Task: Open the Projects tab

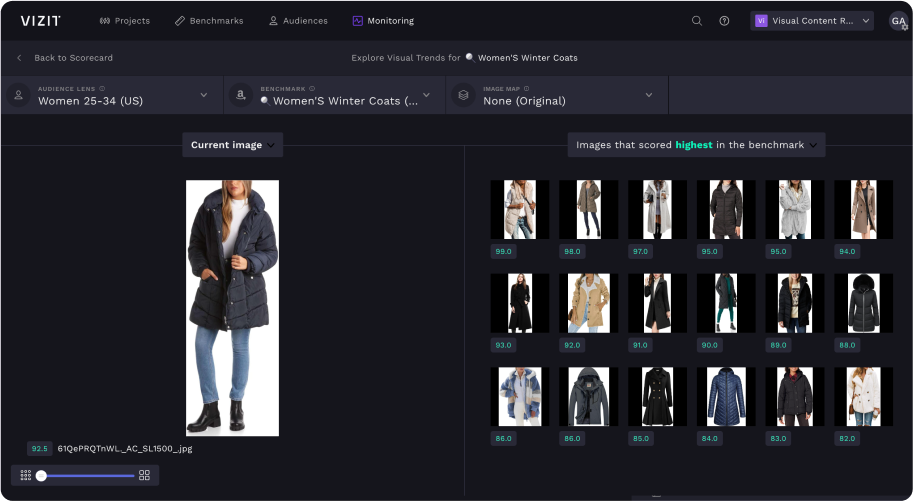Action: (125, 20)
